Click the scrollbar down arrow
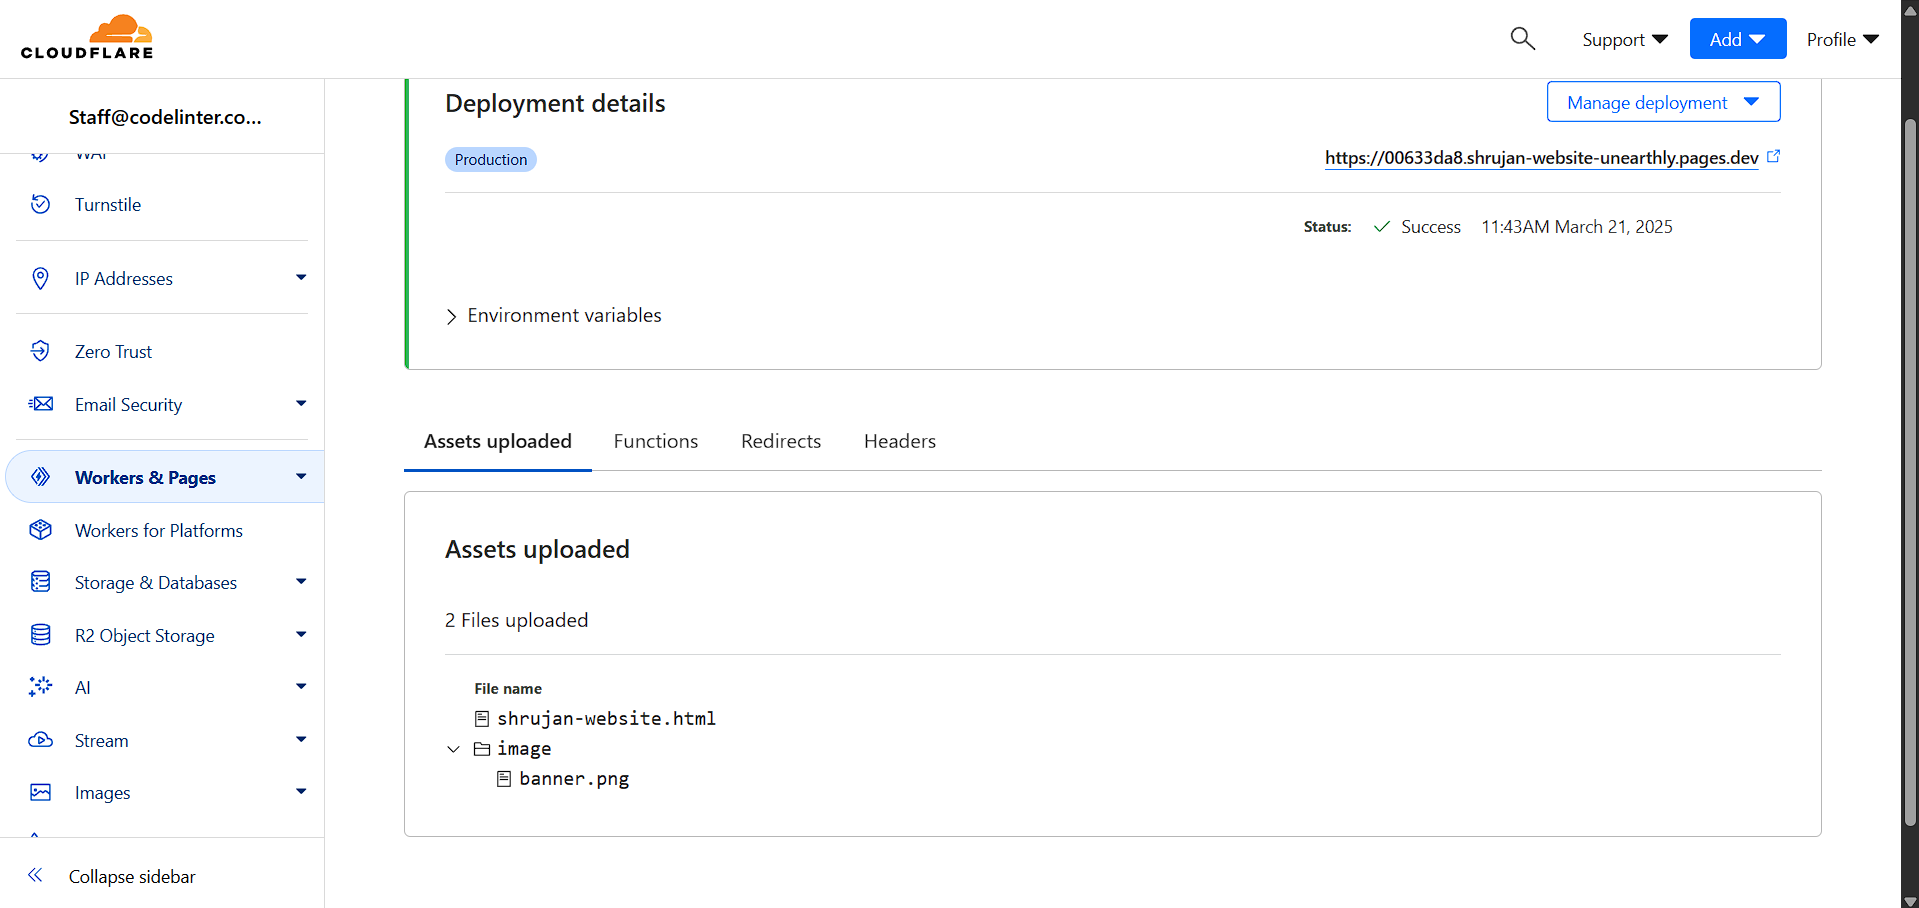Viewport: 1919px width, 908px height. pyautogui.click(x=1910, y=900)
